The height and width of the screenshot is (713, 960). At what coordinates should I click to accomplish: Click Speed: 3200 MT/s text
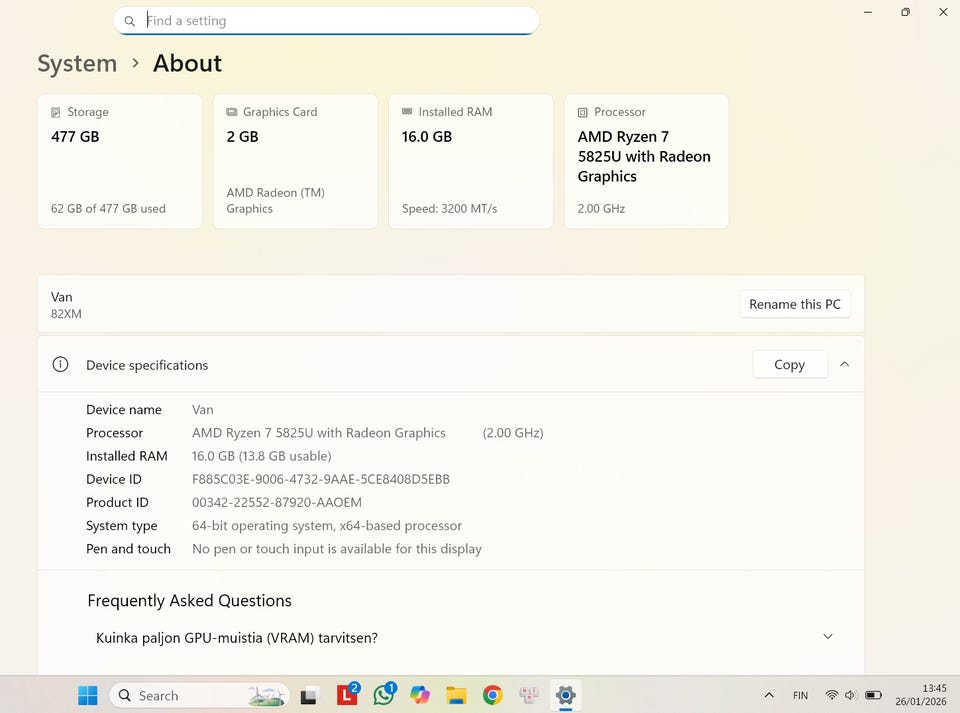449,209
